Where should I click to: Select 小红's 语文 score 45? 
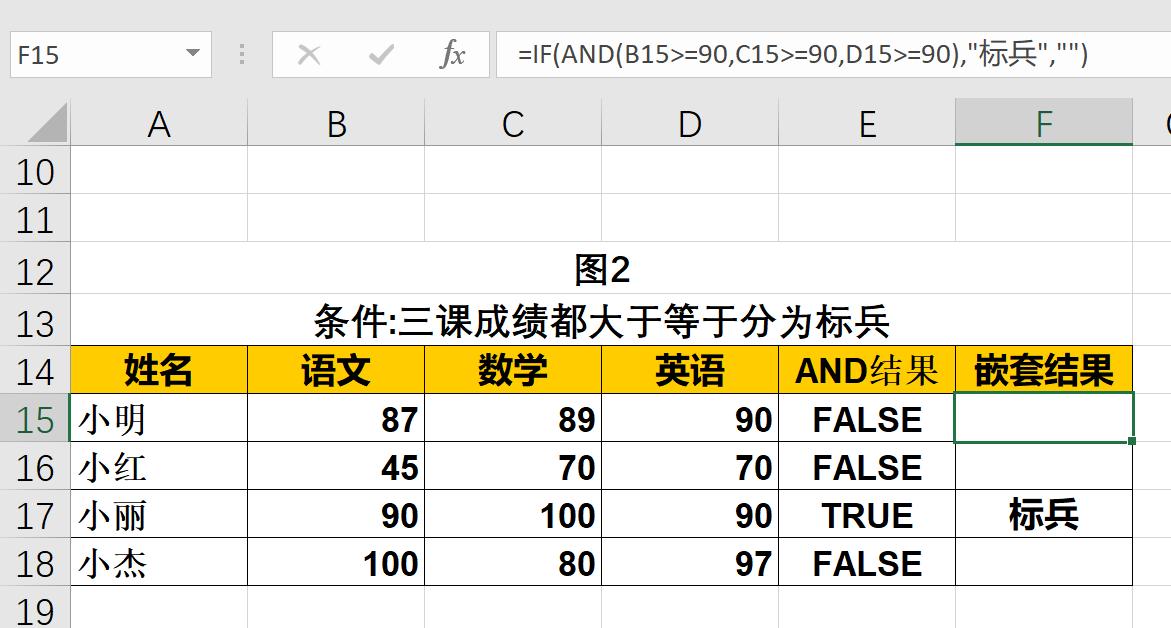(336, 467)
